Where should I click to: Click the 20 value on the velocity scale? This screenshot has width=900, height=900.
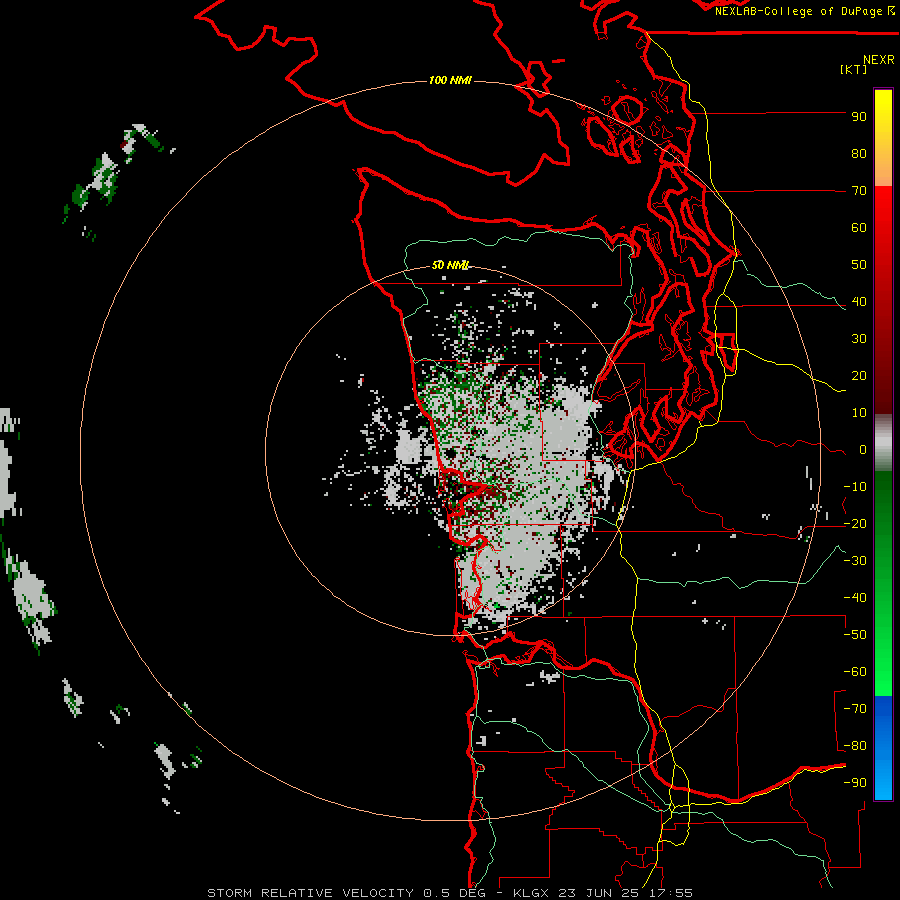tap(859, 376)
